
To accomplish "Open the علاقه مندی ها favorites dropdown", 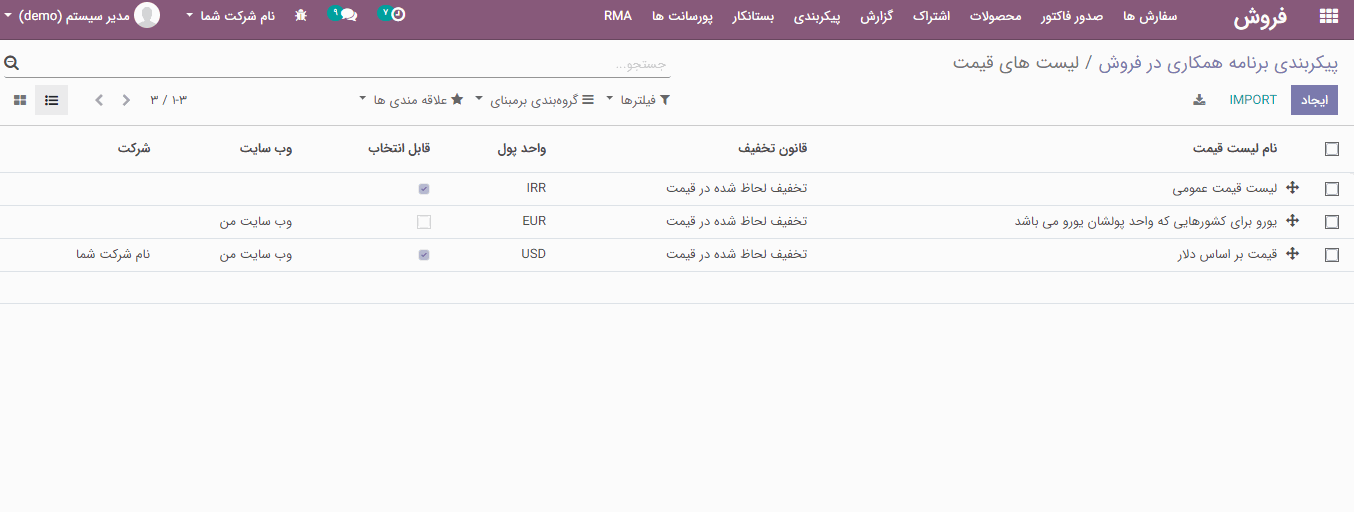I will (411, 100).
